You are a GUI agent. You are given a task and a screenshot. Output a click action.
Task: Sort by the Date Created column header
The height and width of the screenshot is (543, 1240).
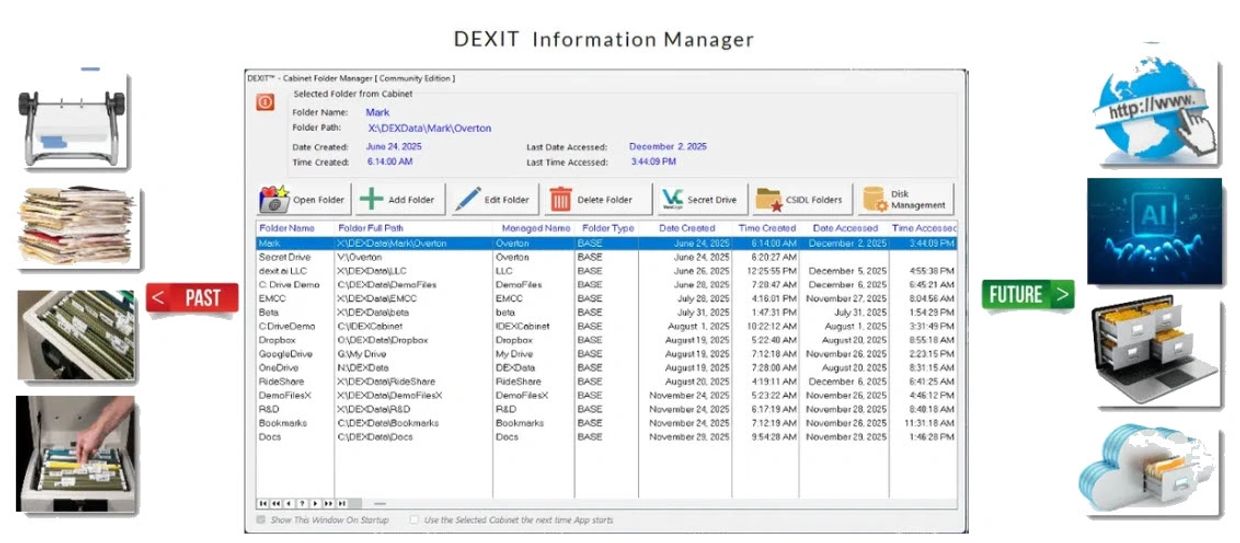point(686,228)
